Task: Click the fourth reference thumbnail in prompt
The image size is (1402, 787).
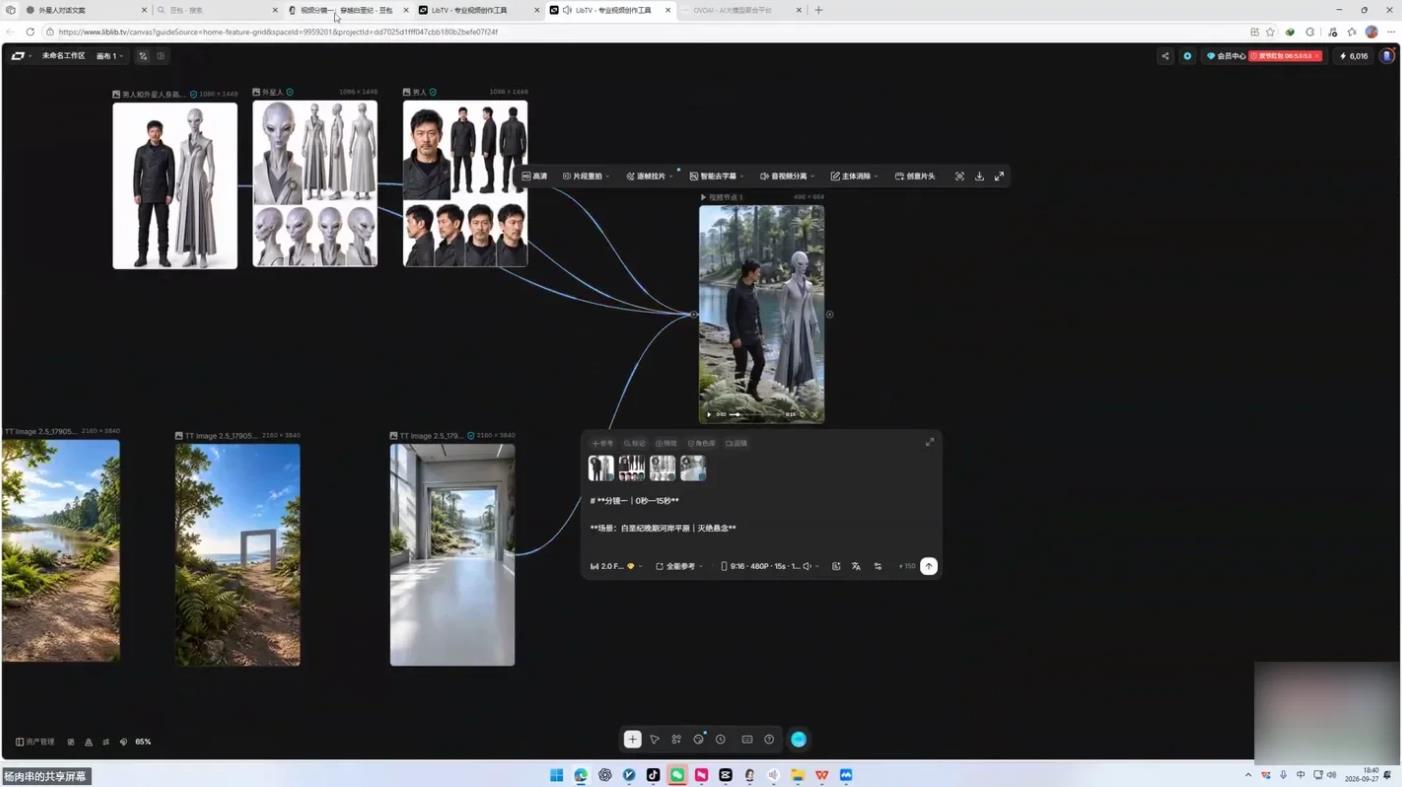Action: tap(693, 468)
